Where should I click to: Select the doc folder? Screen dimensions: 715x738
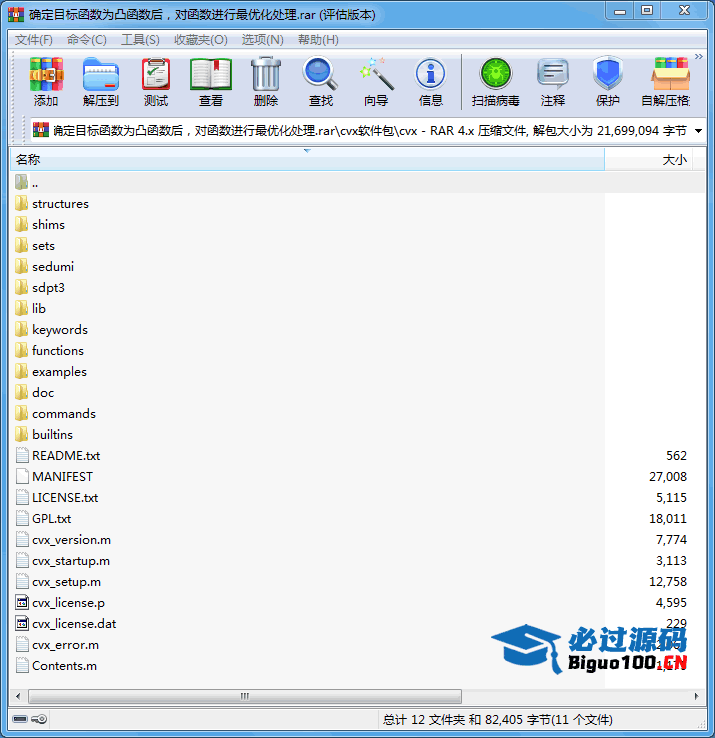(x=43, y=393)
